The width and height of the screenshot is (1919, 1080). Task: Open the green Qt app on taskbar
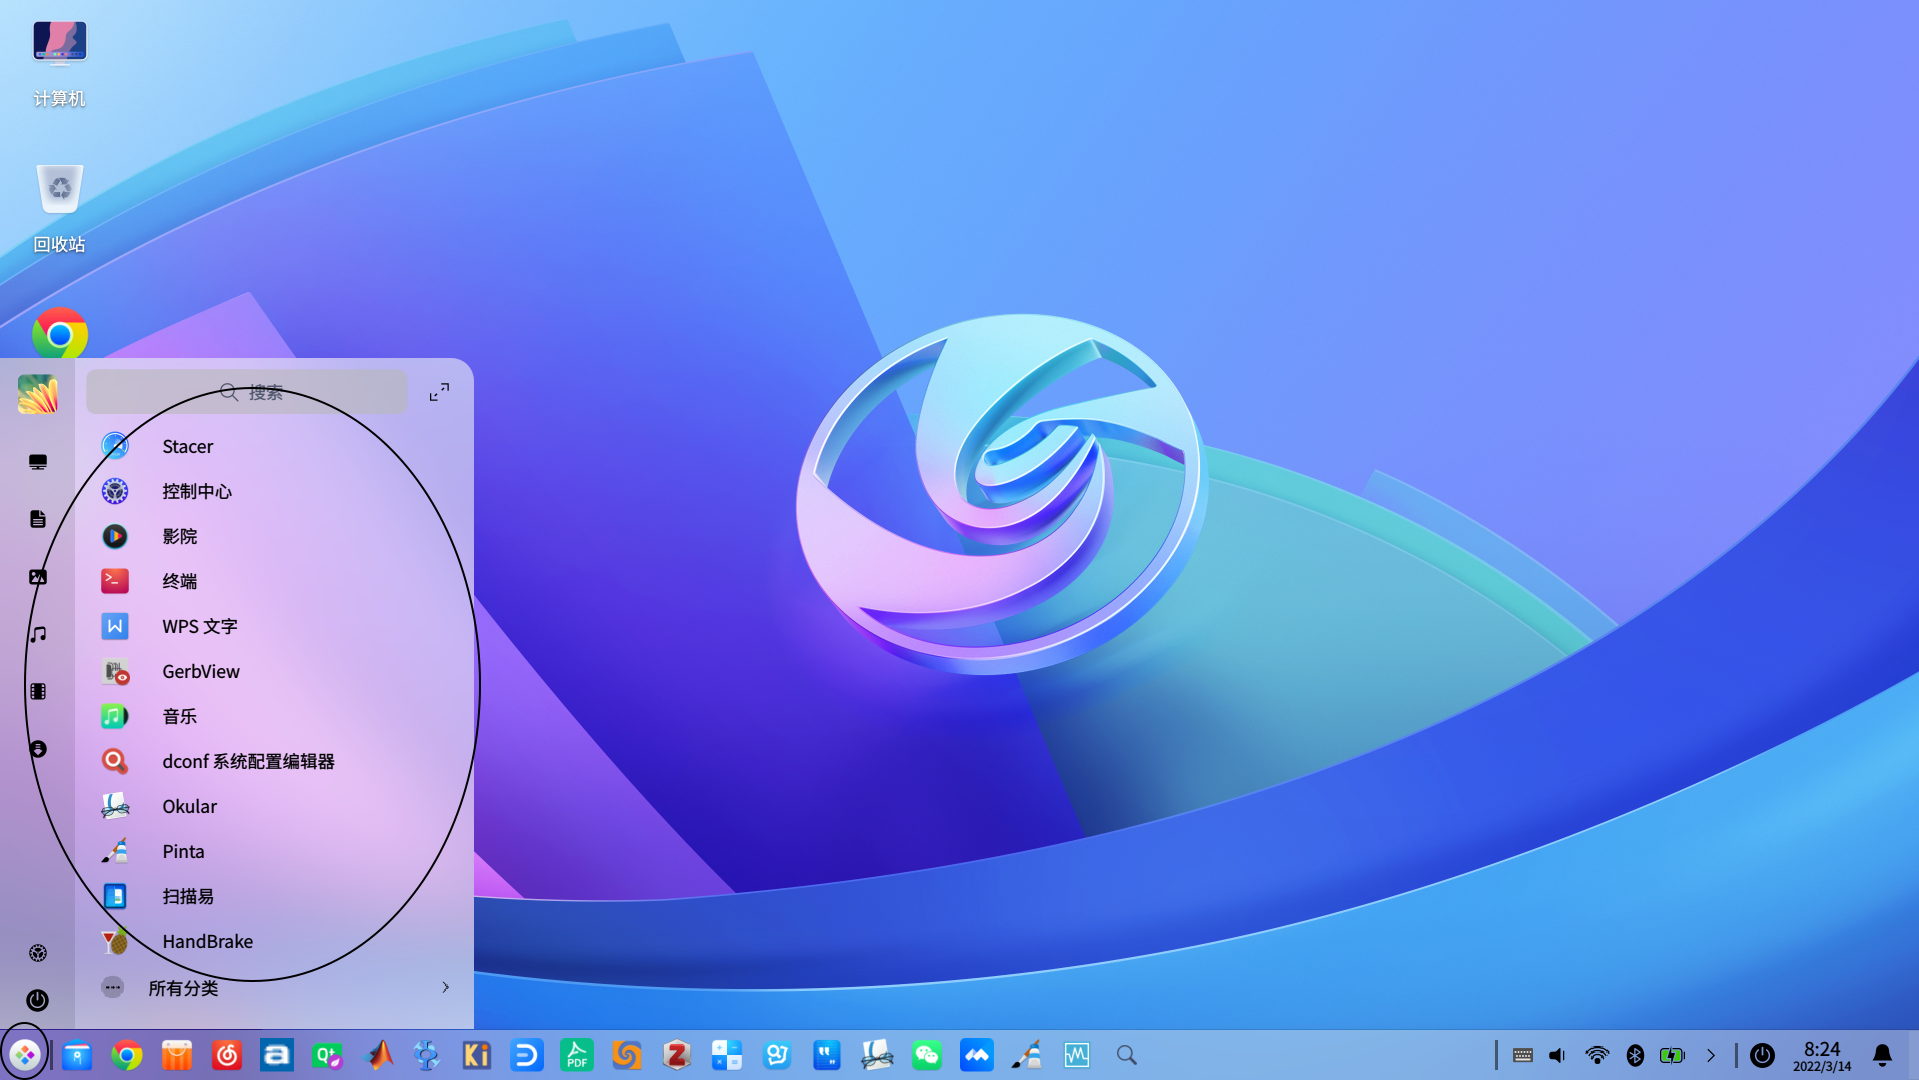327,1055
